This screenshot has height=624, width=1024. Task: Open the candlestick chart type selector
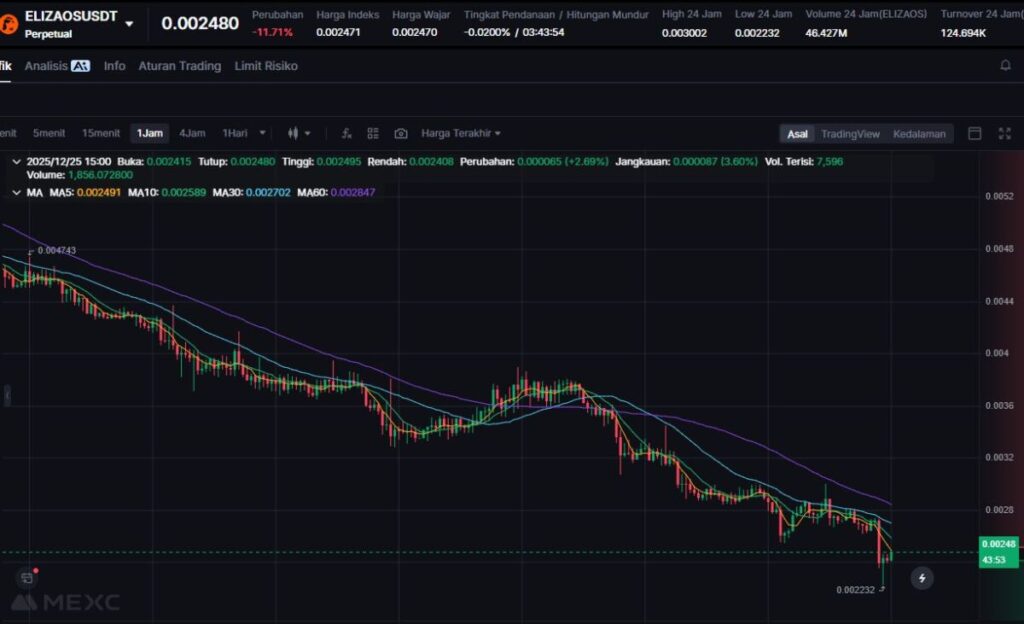[298, 133]
